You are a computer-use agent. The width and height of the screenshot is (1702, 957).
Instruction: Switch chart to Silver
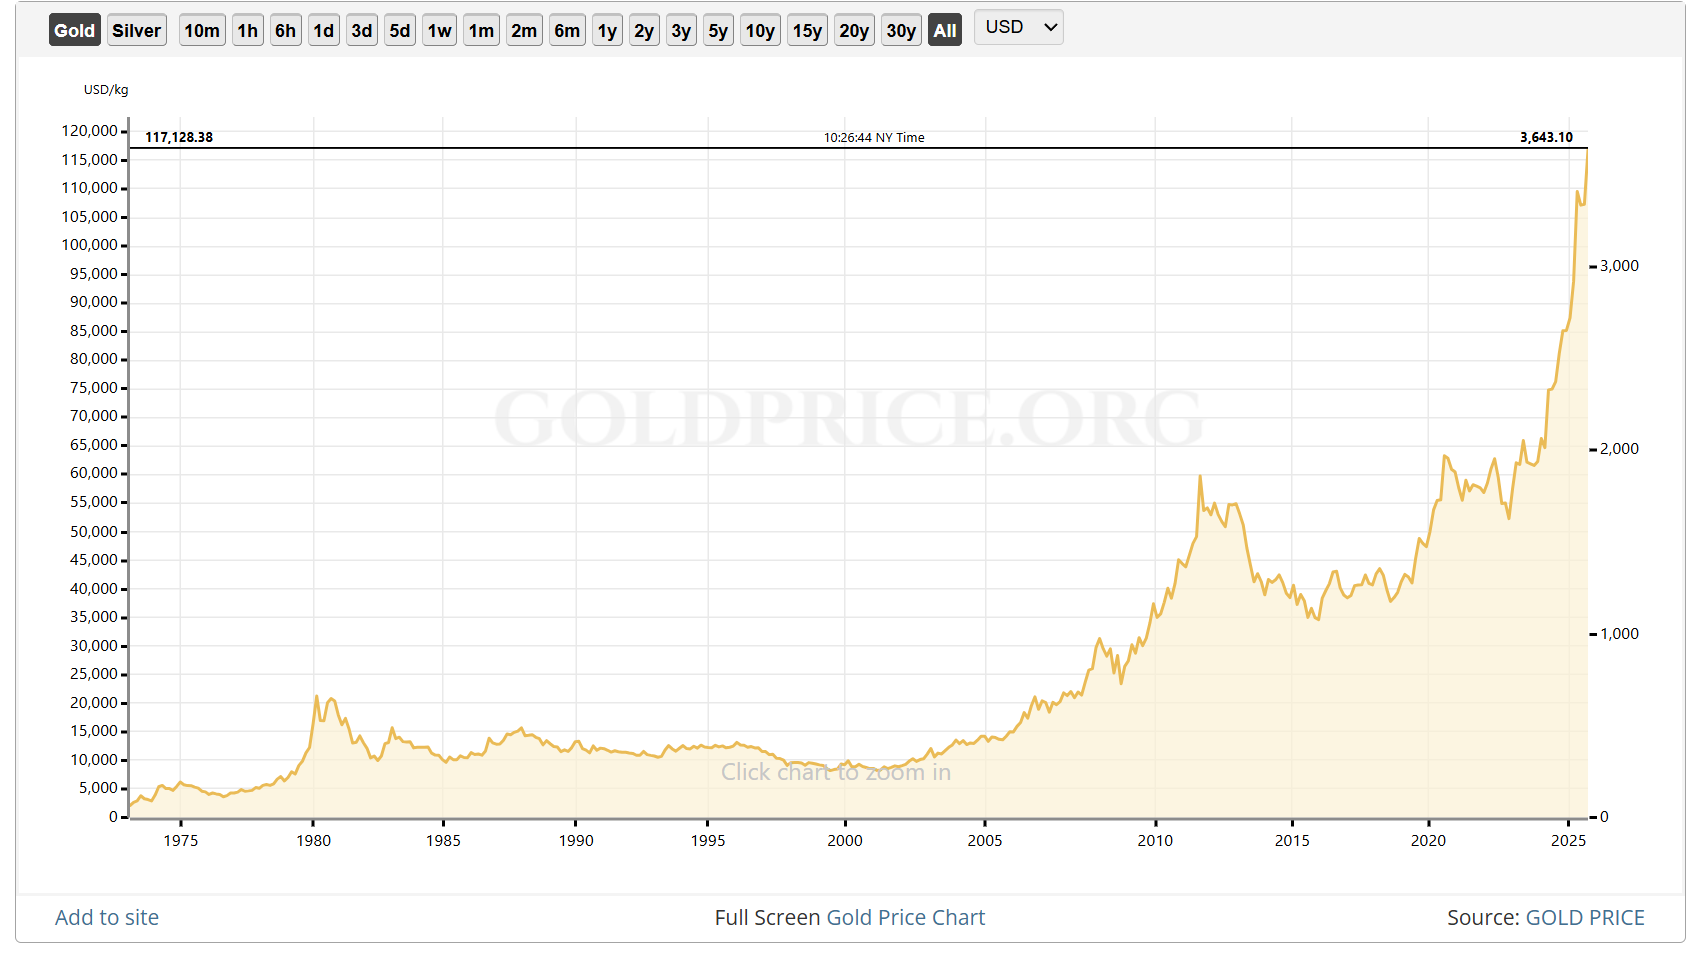[136, 30]
